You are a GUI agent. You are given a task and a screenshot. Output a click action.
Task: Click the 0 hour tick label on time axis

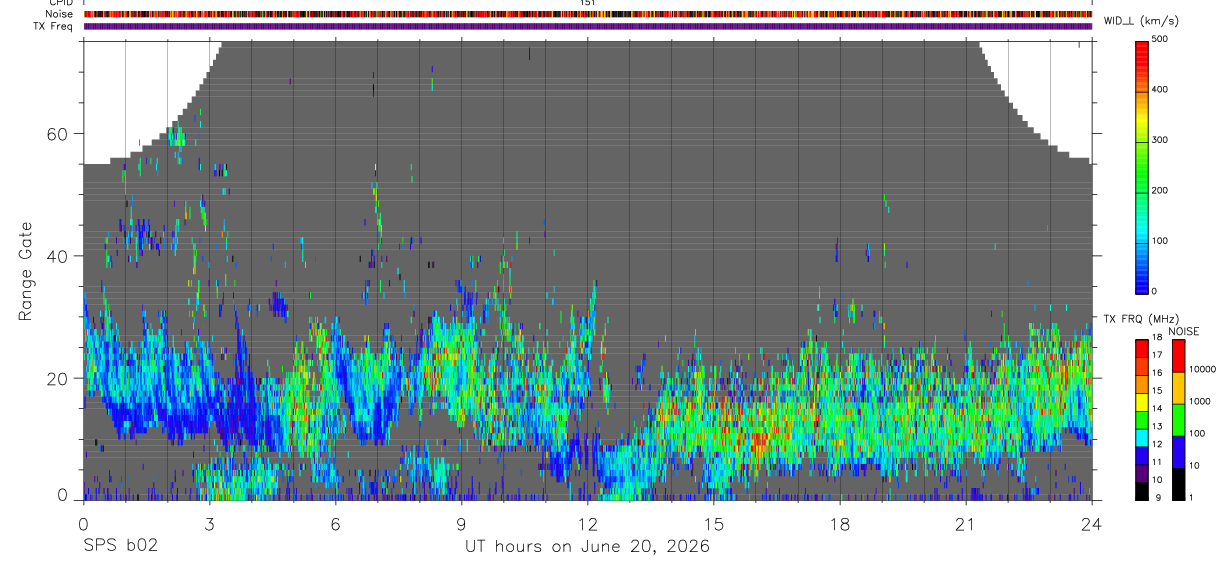(83, 524)
